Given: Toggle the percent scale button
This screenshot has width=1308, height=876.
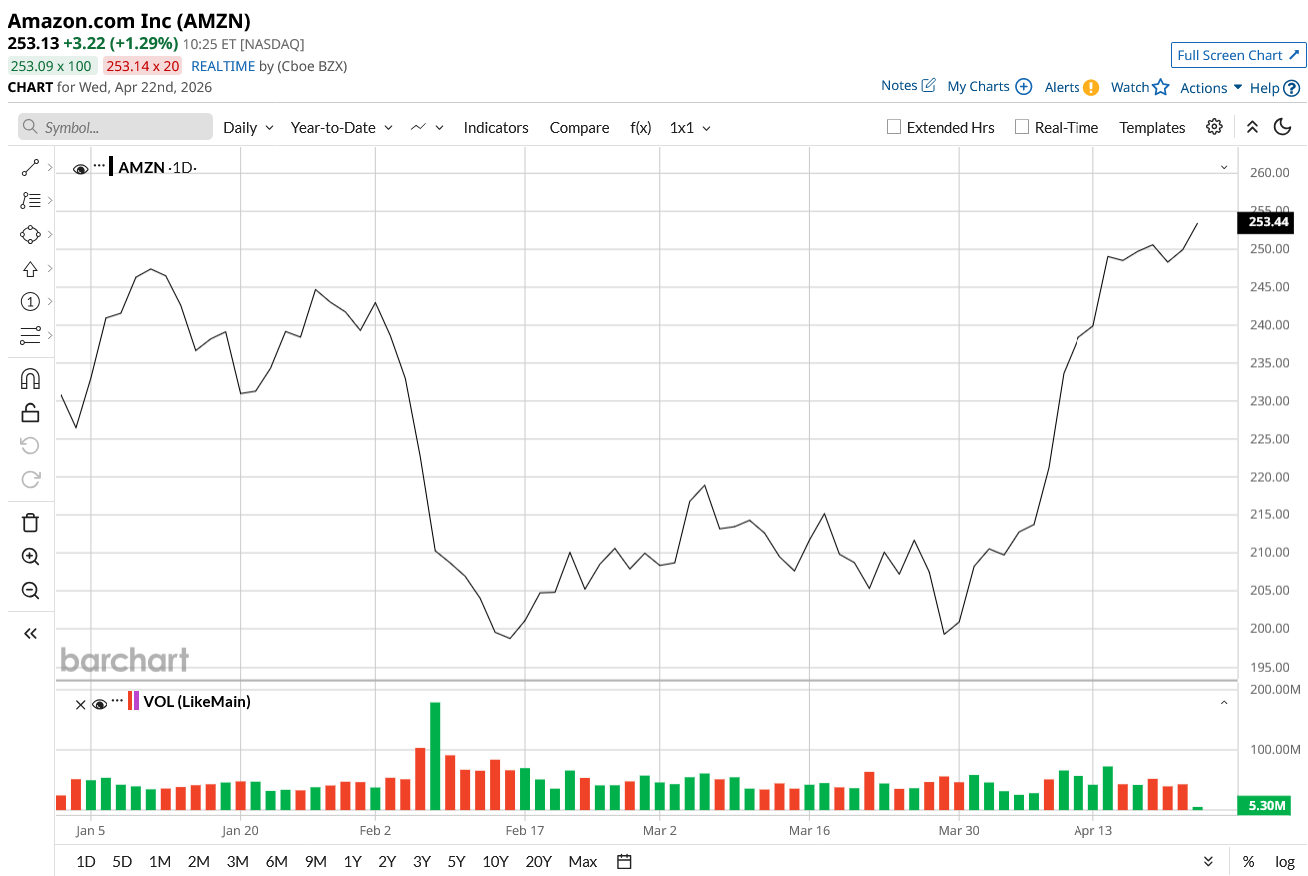Looking at the screenshot, I should click(1249, 861).
